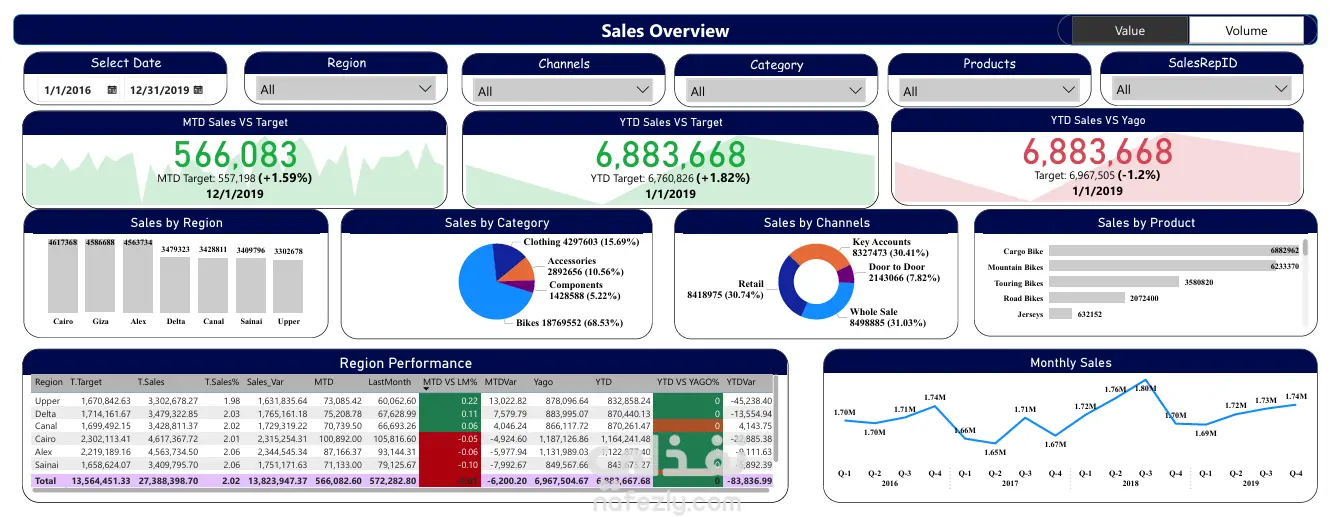Switch the view to Value
This screenshot has width=1334, height=517.
(1130, 31)
